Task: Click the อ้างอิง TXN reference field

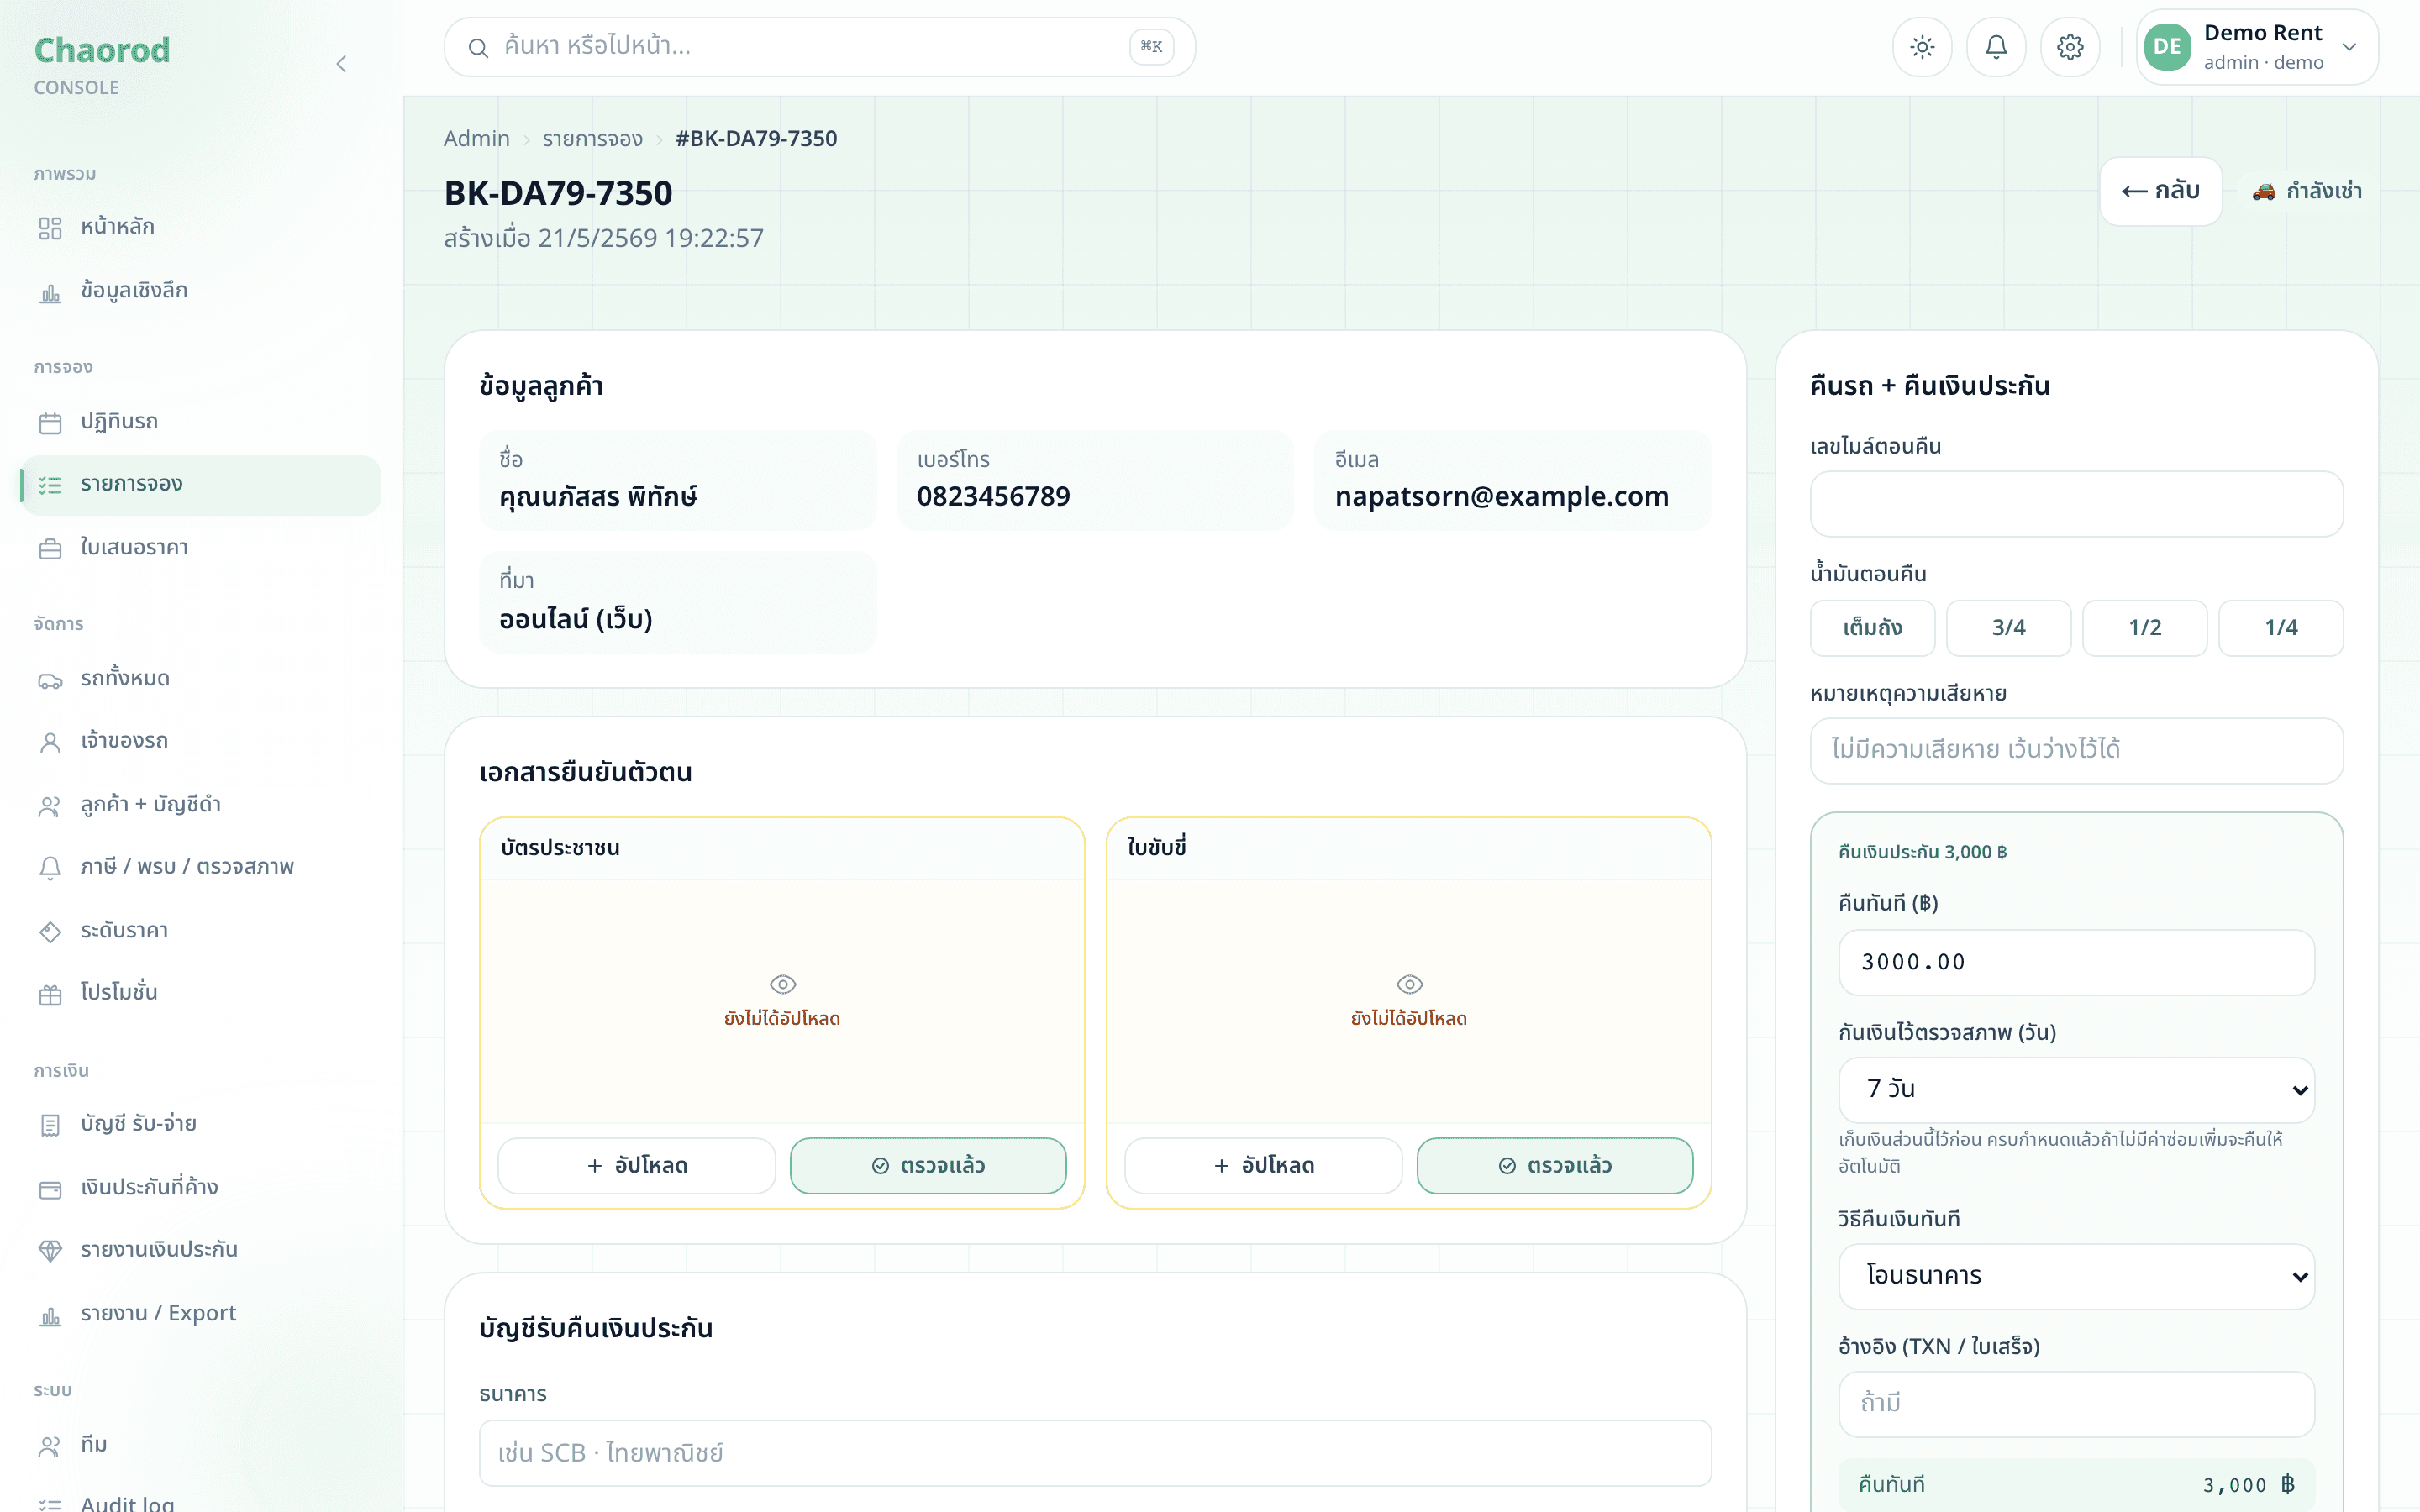Action: pos(2076,1404)
